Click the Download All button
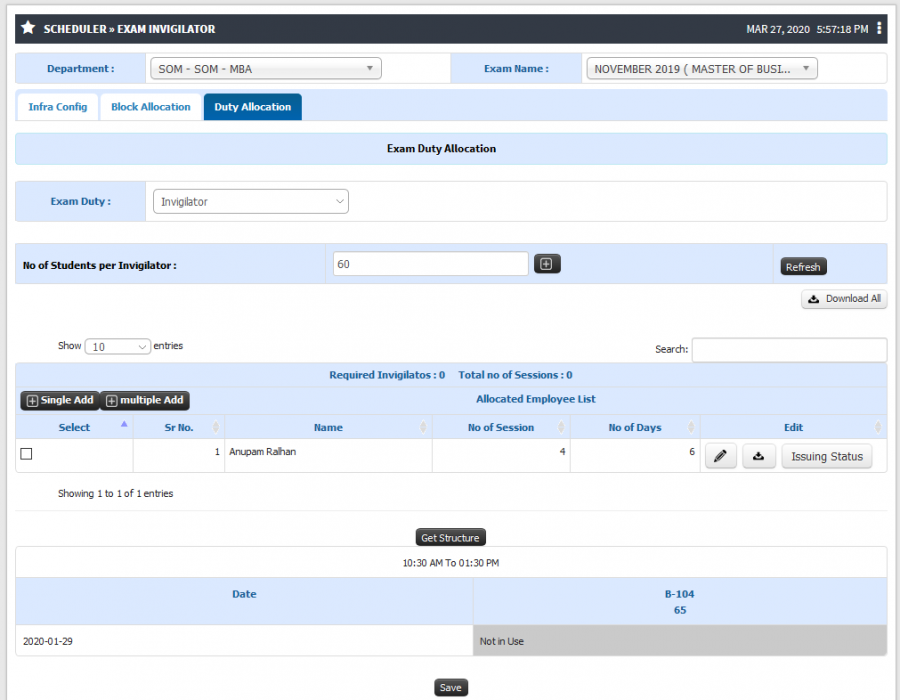Screen dimensions: 900x700 844,299
